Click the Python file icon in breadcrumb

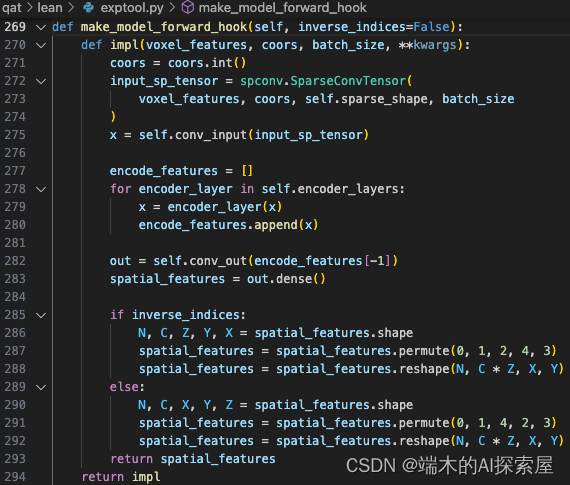pos(88,8)
